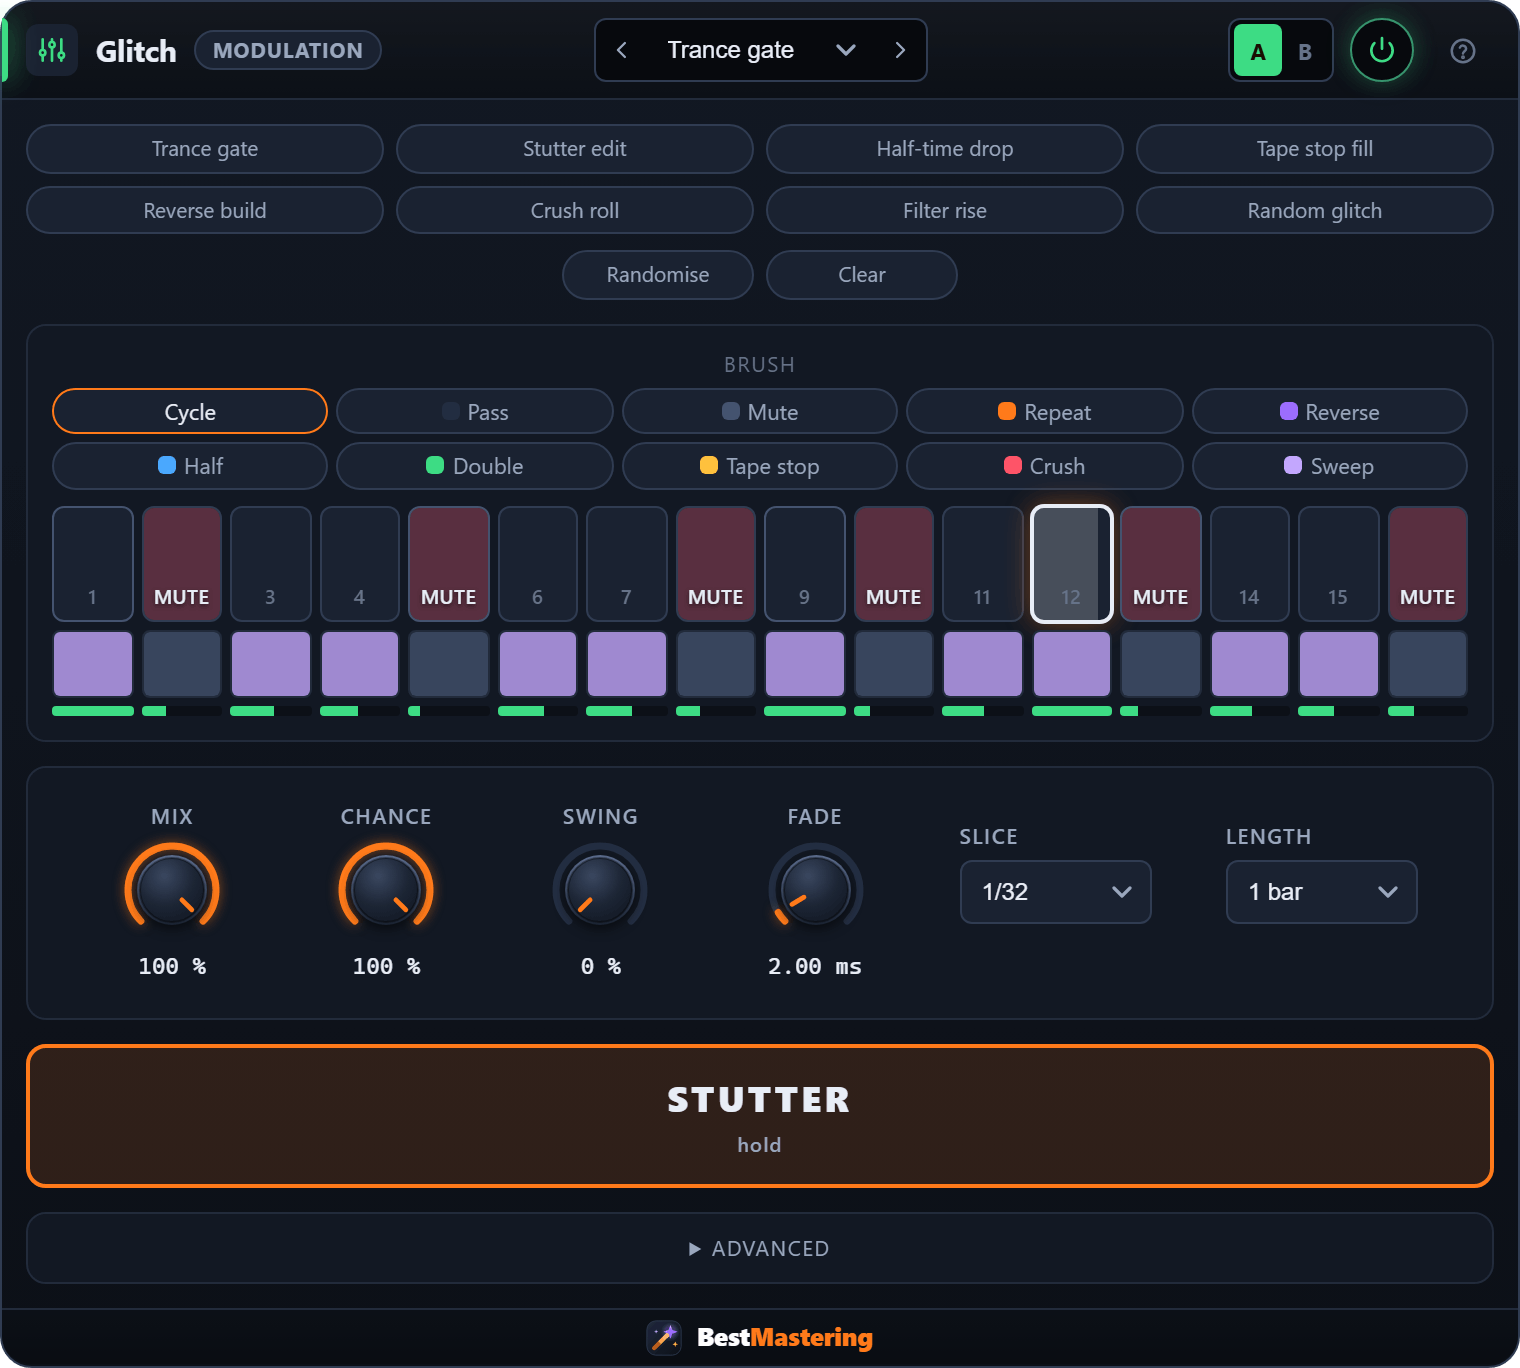Click the CHANCE knob
1520x1368 pixels.
[386, 890]
